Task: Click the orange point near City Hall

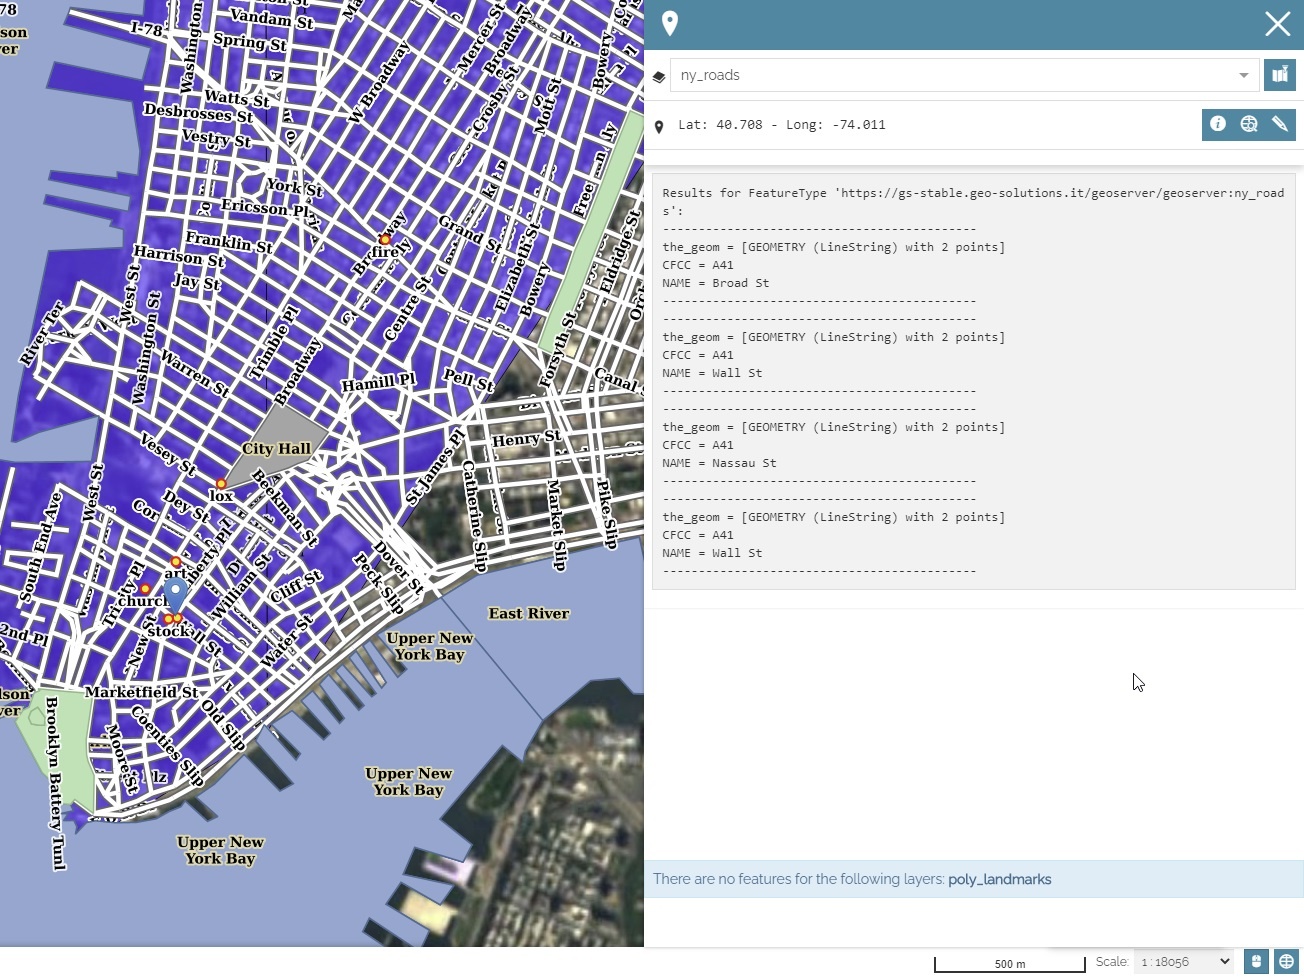Action: click(x=221, y=484)
